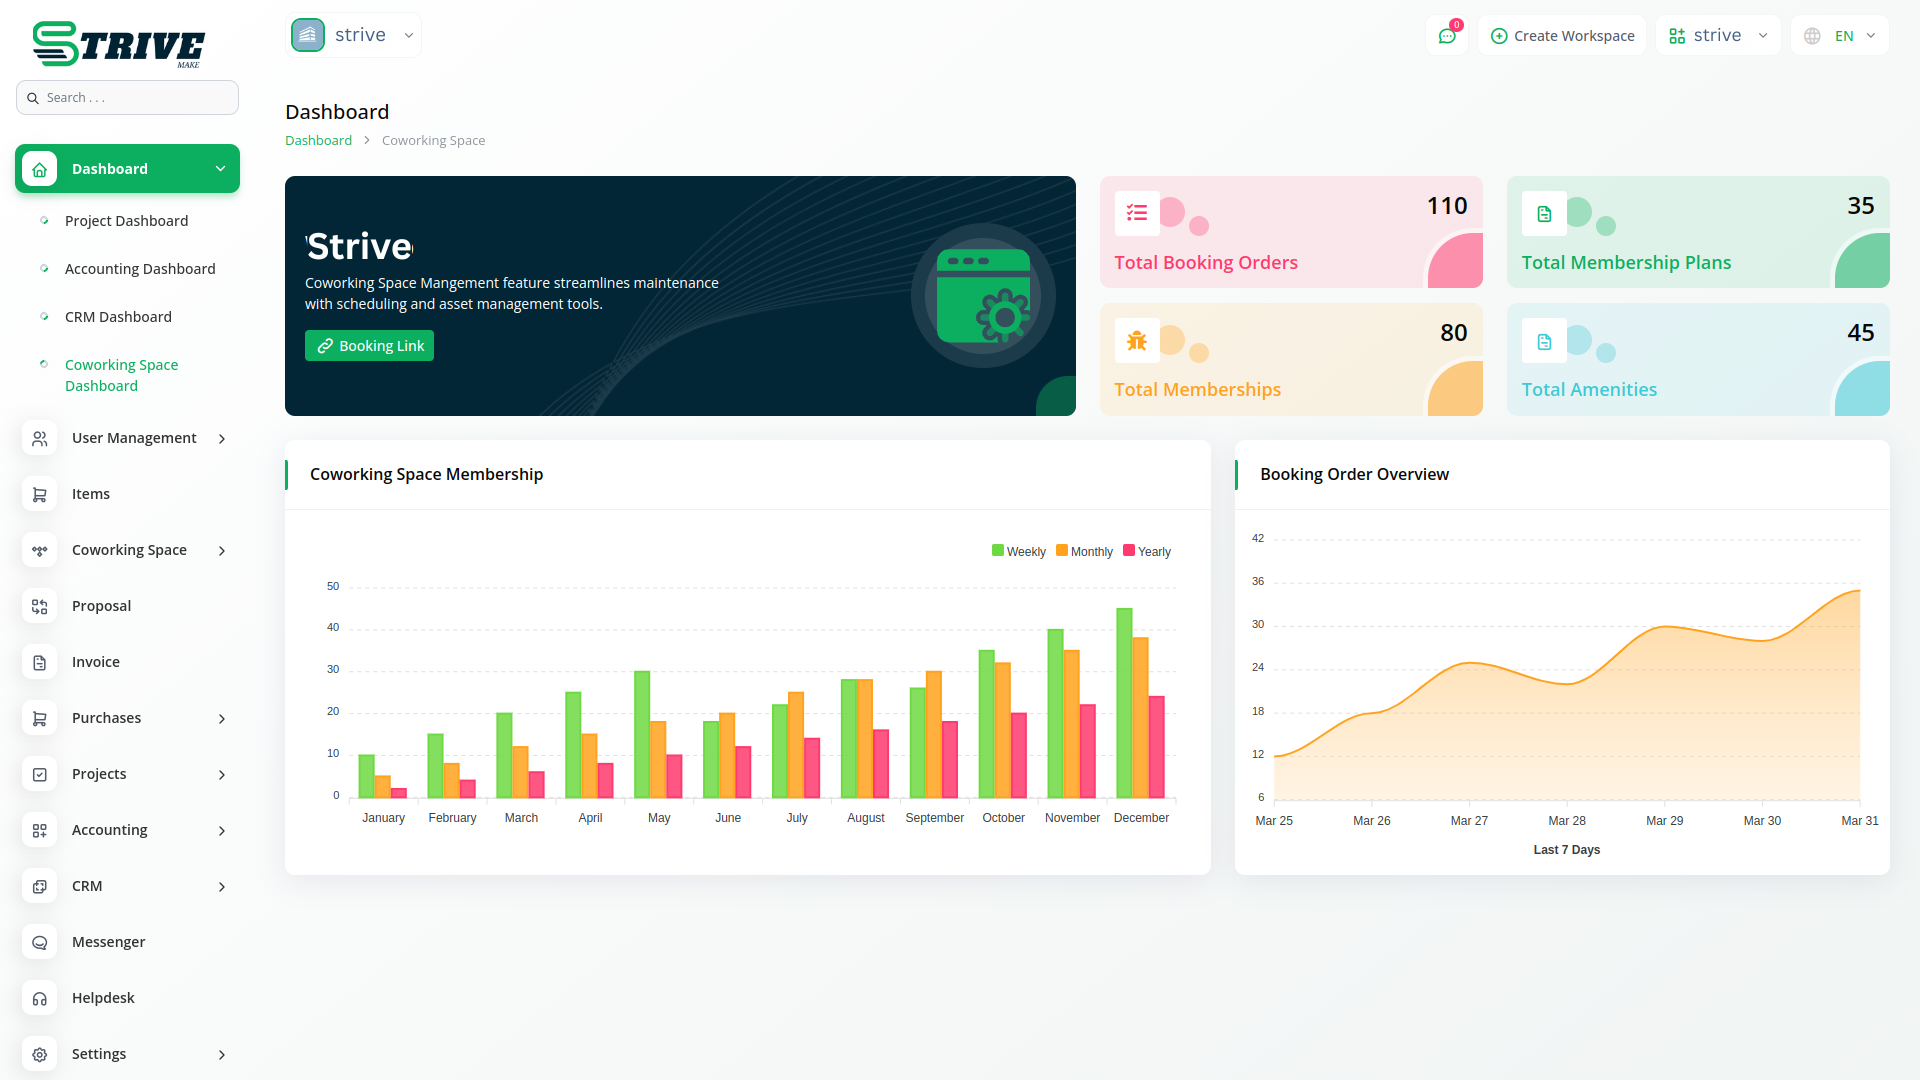The image size is (1920, 1080).
Task: Open the Messenger icon in sidebar
Action: [x=40, y=942]
